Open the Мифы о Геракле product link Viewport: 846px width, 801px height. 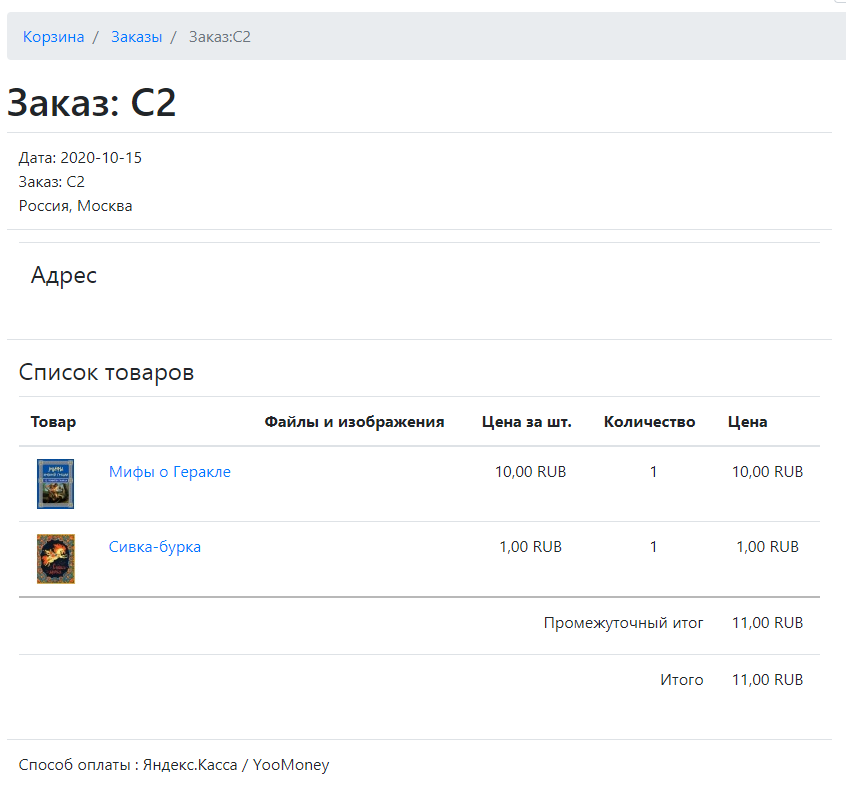point(170,472)
